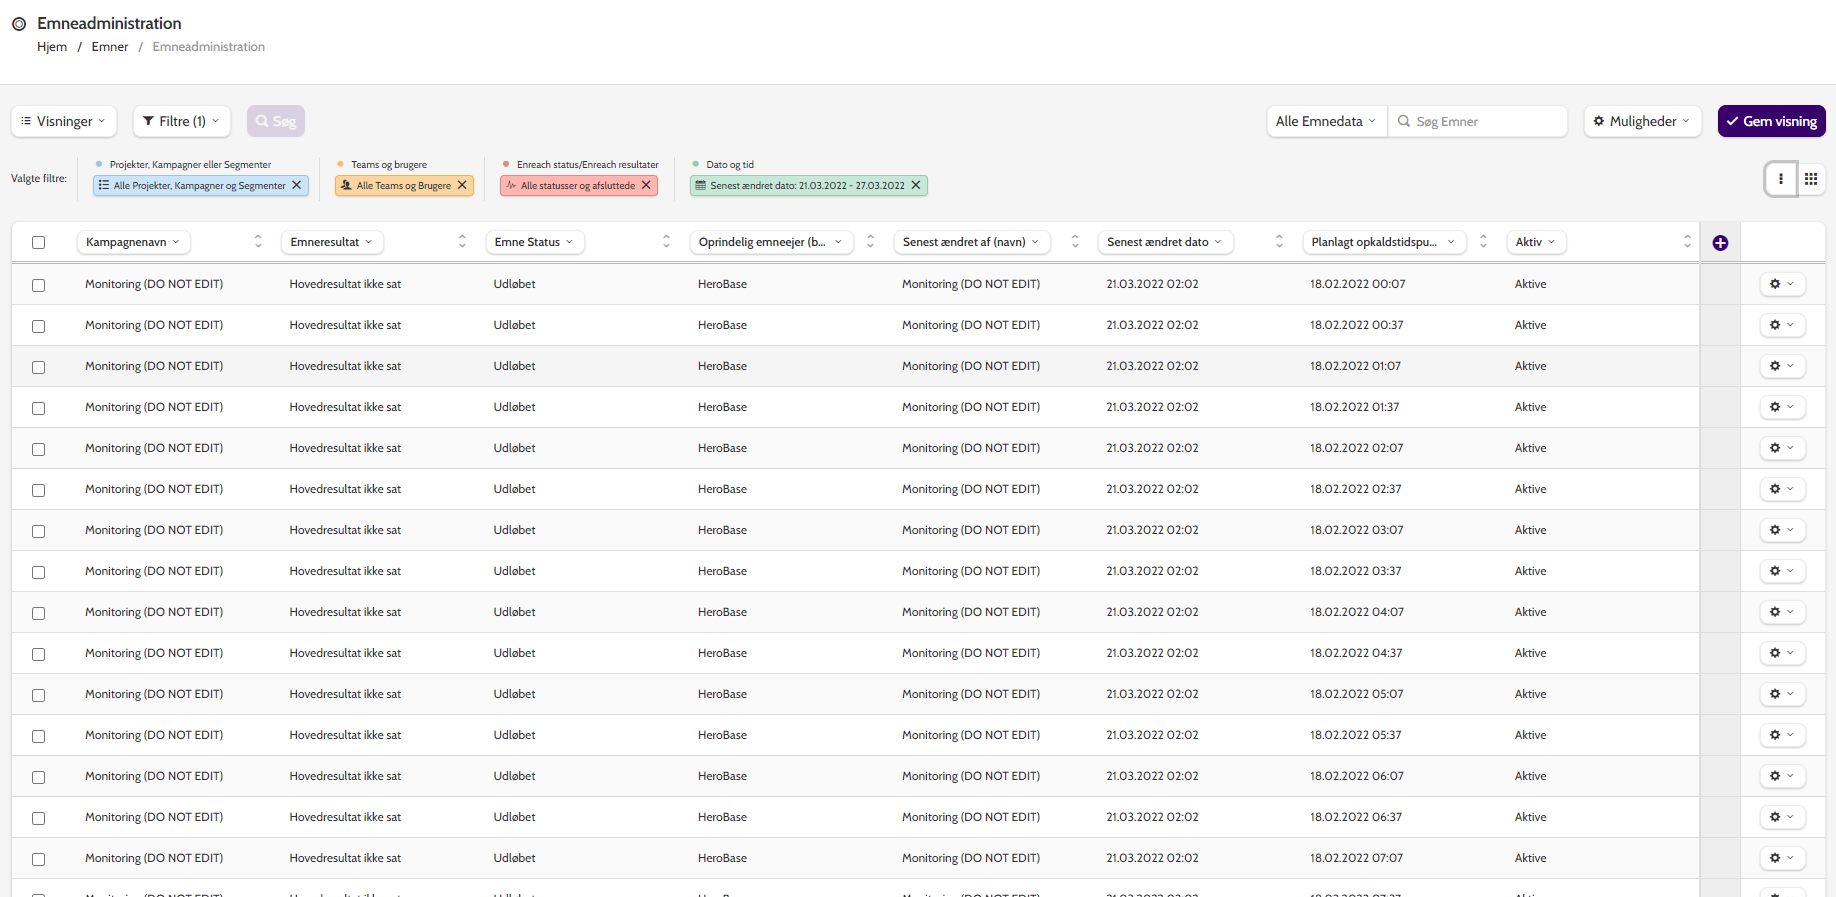
Task: Expand the Alle Emnedata dropdown
Action: 1326,121
